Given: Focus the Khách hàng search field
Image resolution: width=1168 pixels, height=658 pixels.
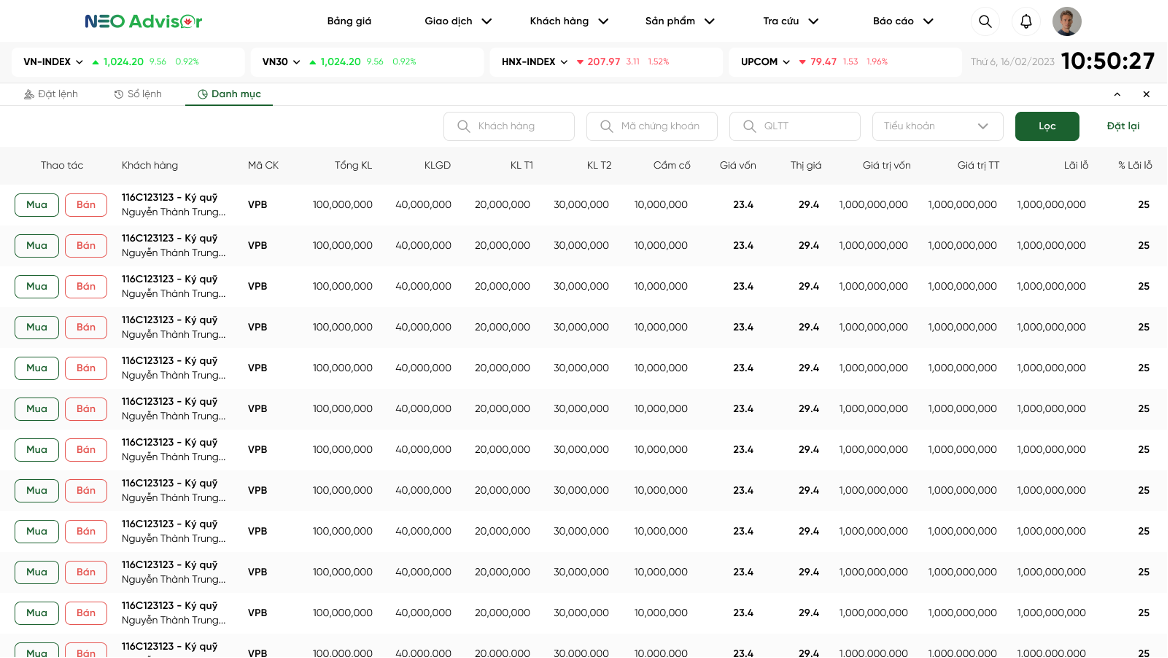Looking at the screenshot, I should (509, 126).
